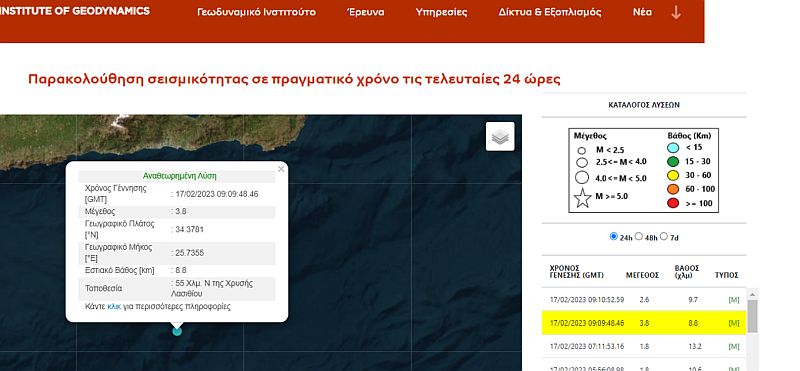Select the 24h time range radio

pos(613,236)
